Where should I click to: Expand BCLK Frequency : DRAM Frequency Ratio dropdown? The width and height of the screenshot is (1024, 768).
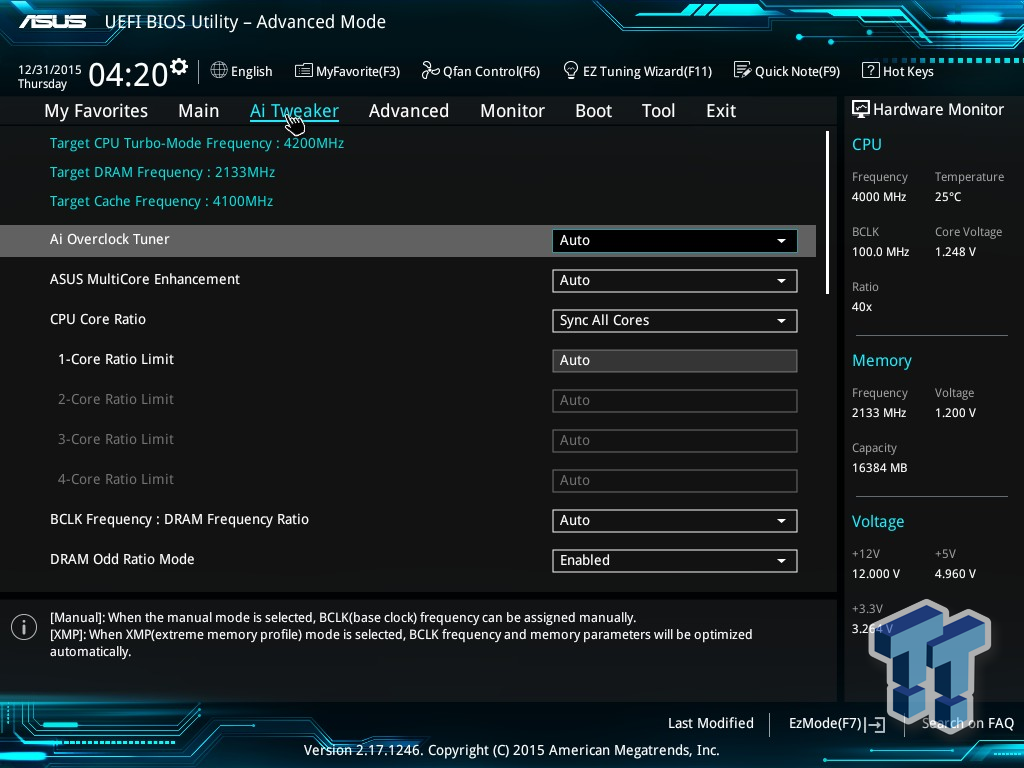pyautogui.click(x=675, y=520)
